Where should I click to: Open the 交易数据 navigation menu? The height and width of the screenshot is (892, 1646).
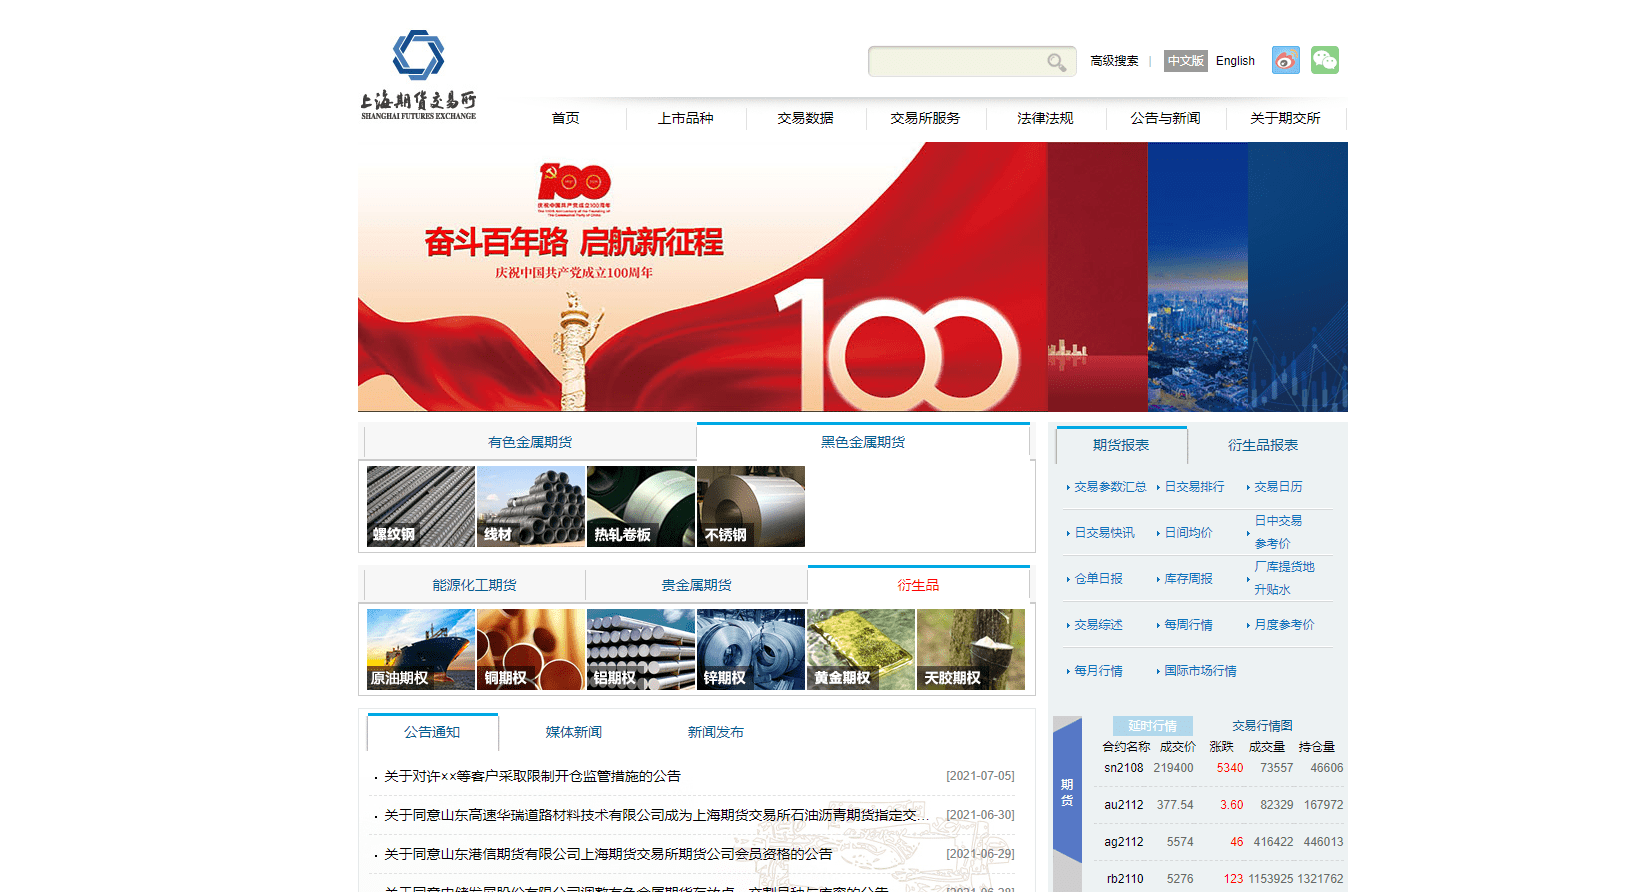(x=805, y=118)
